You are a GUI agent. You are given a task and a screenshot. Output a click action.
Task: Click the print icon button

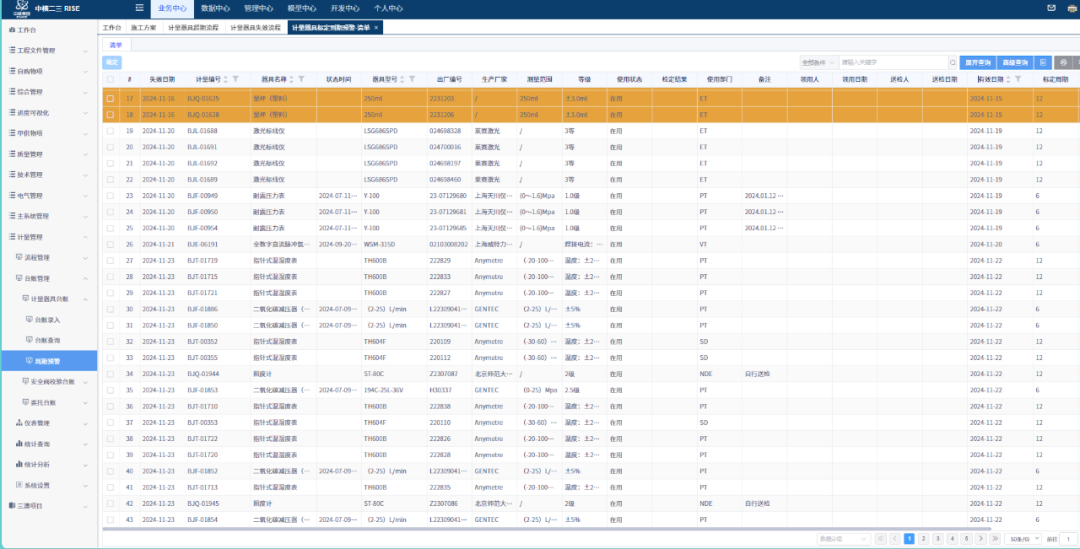(1061, 62)
